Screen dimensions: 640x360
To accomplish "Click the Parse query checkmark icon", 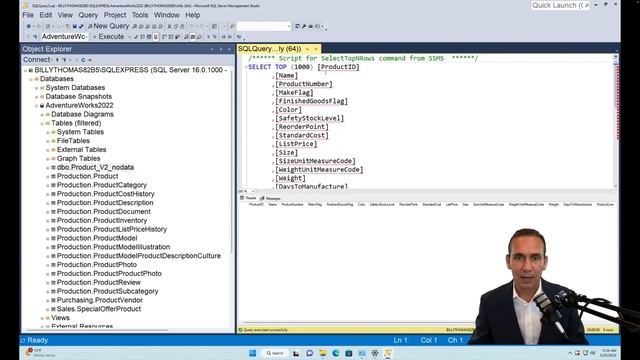I will [136, 37].
